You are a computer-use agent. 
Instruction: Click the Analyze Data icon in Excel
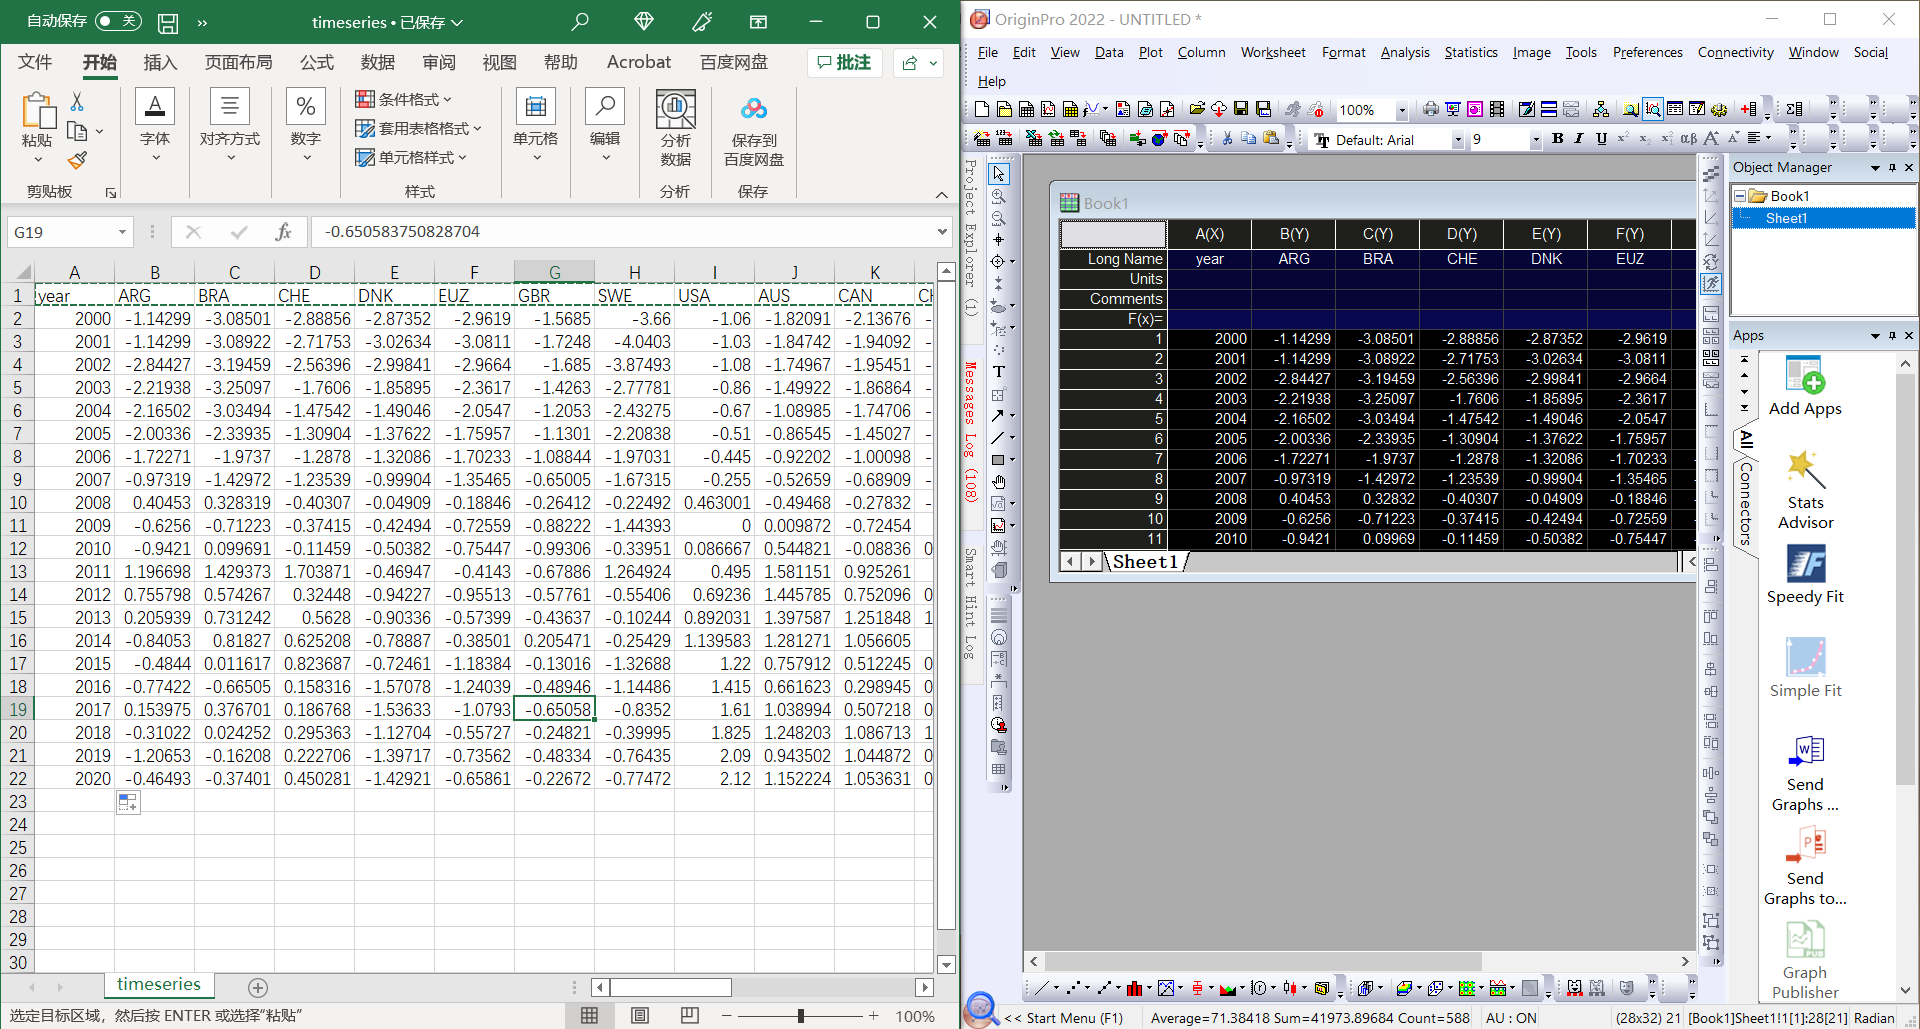pyautogui.click(x=675, y=110)
